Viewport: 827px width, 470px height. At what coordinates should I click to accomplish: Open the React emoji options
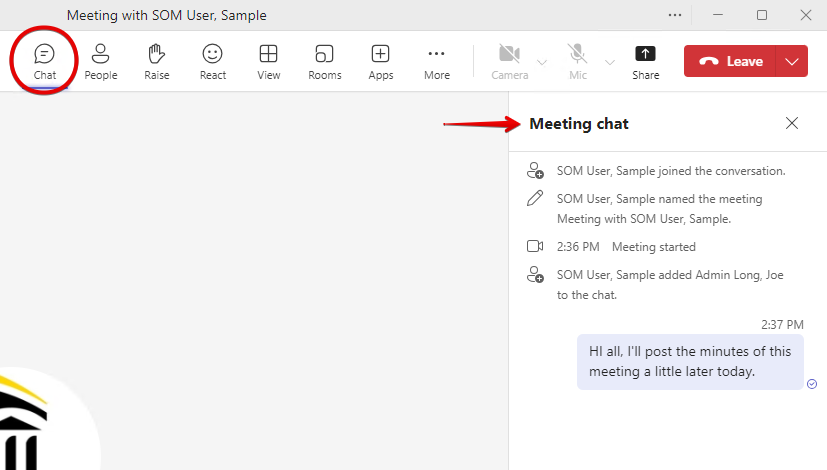pyautogui.click(x=212, y=60)
